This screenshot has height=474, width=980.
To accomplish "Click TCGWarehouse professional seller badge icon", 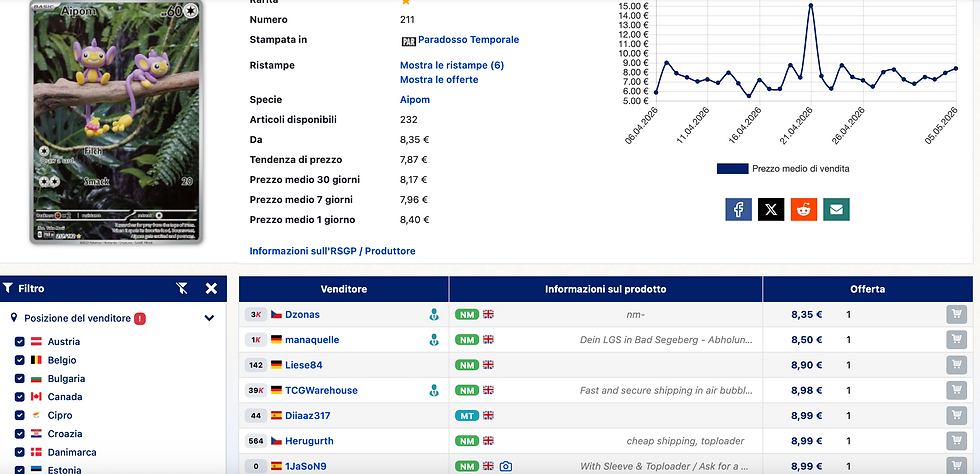I will click(434, 390).
